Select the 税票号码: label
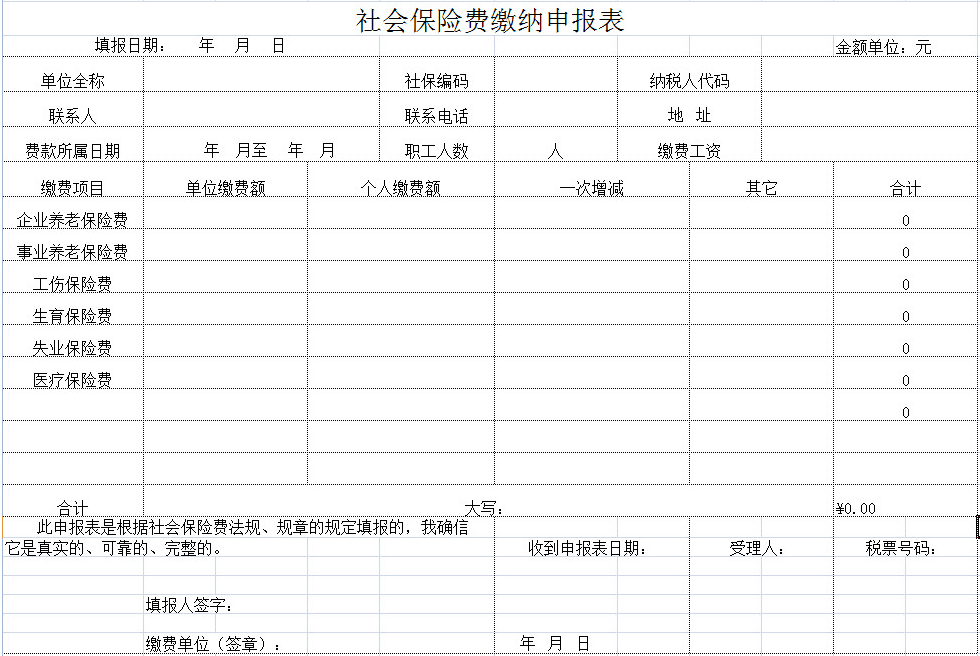 click(x=901, y=548)
